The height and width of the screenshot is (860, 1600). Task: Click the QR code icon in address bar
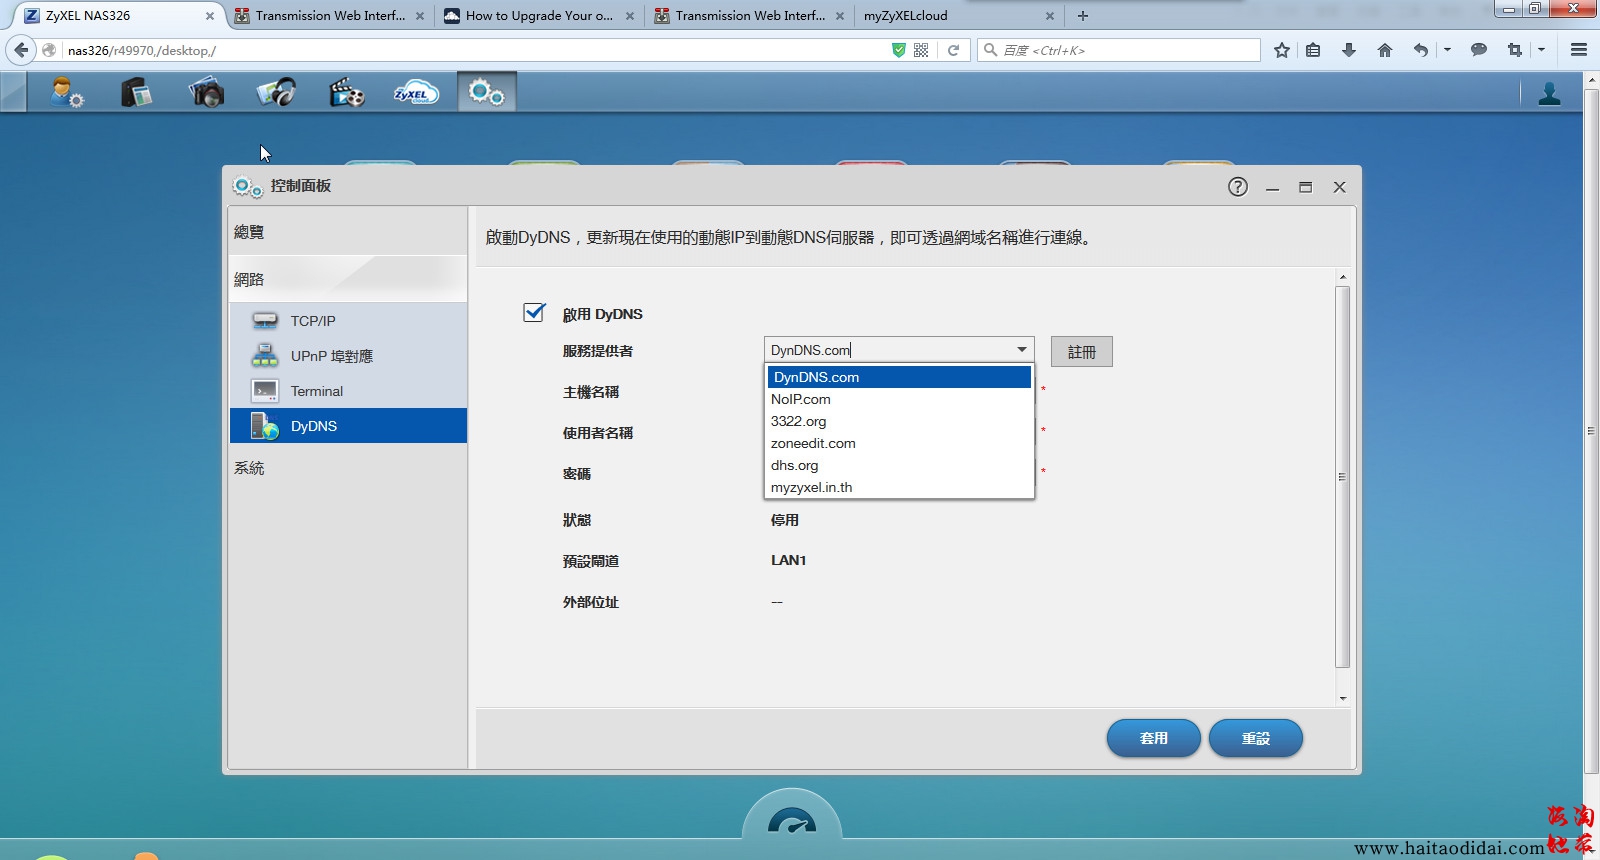pos(921,50)
